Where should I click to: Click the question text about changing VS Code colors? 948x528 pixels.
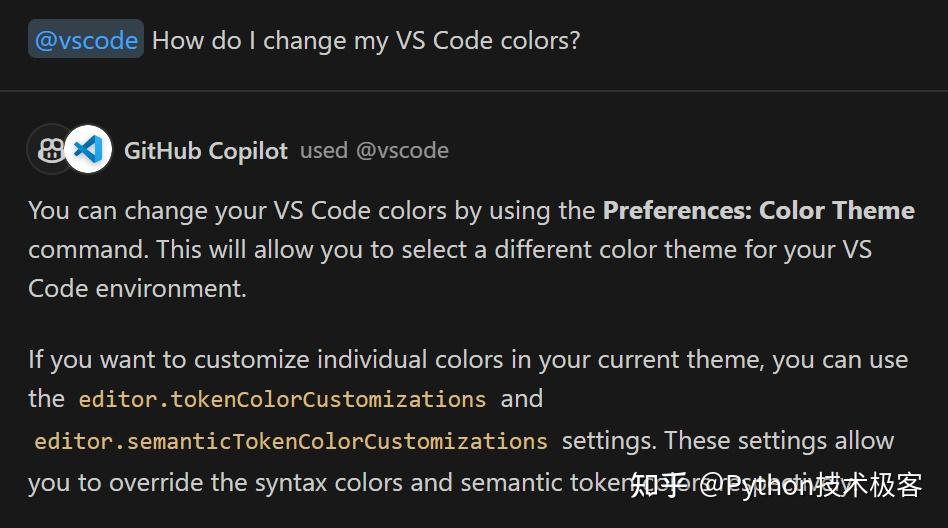coord(366,41)
